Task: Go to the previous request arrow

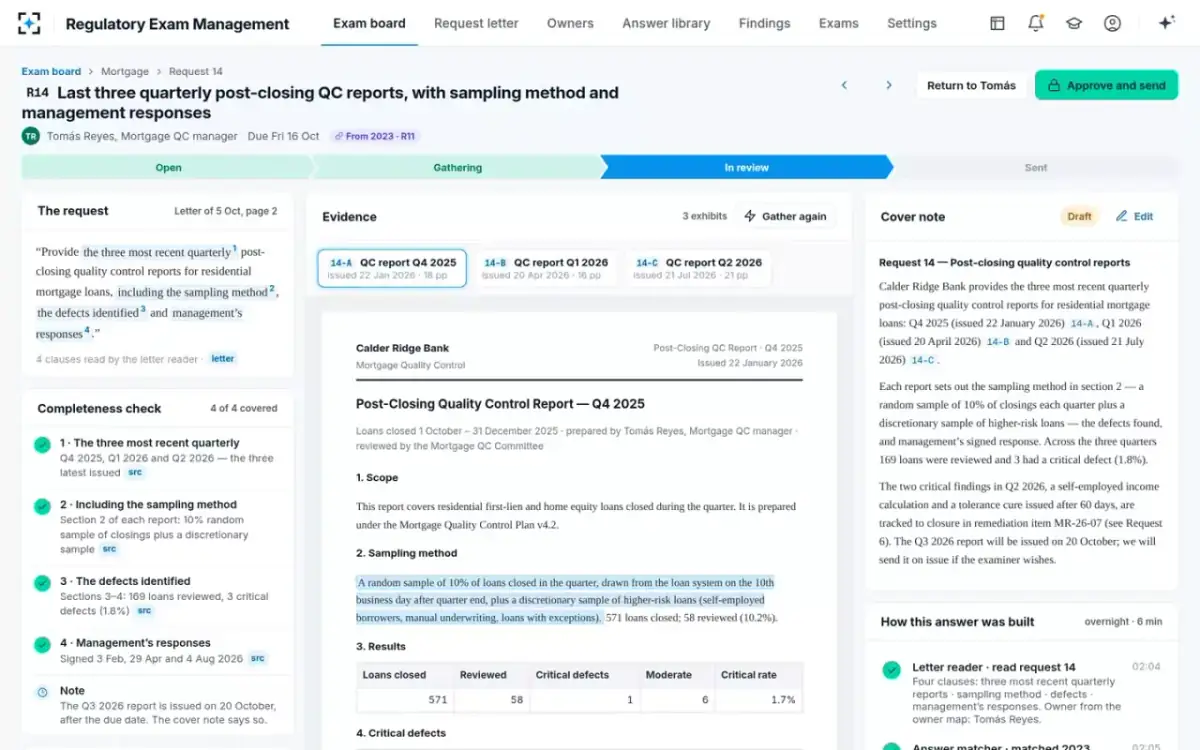Action: [844, 85]
